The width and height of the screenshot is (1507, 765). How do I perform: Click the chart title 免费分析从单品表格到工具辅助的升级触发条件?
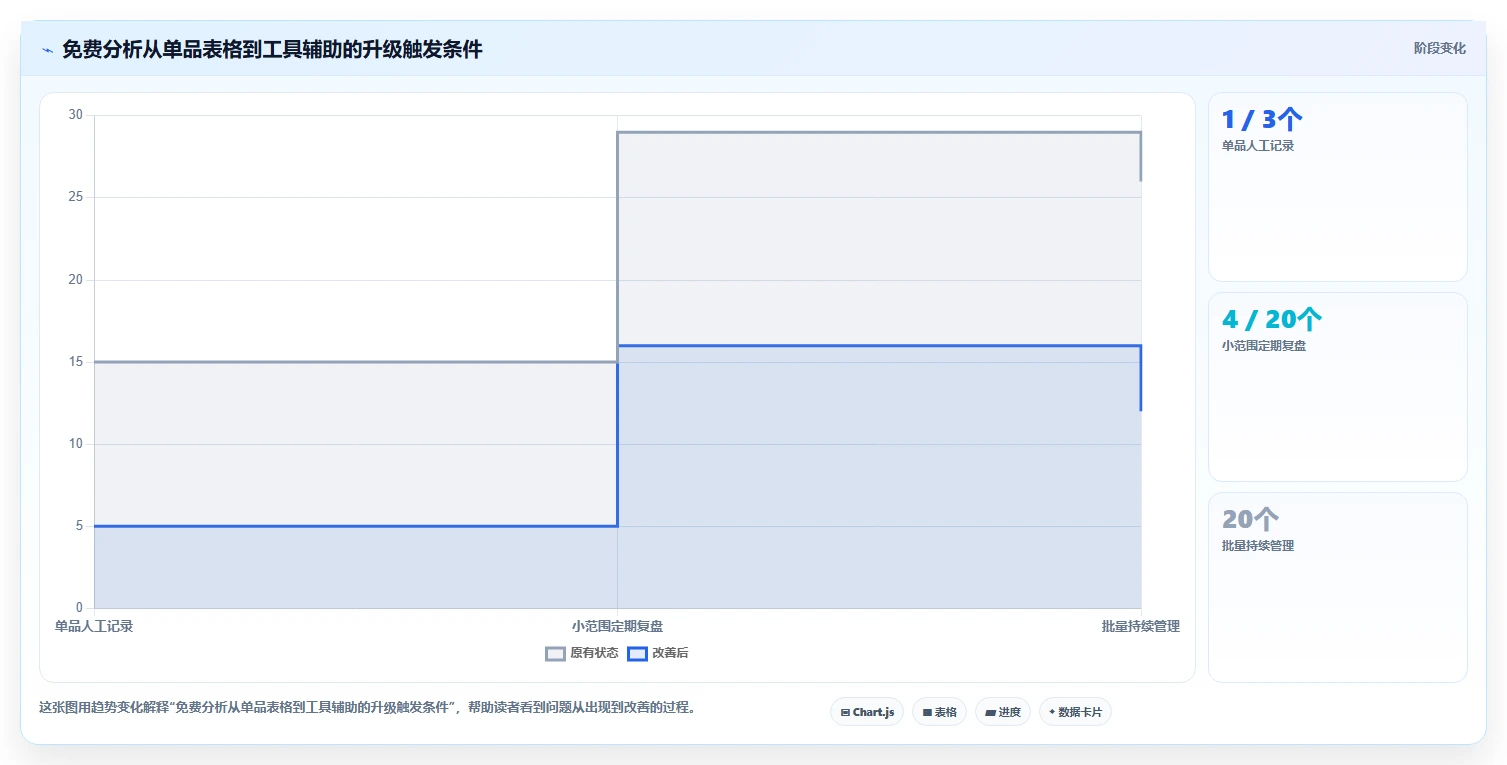tap(272, 49)
